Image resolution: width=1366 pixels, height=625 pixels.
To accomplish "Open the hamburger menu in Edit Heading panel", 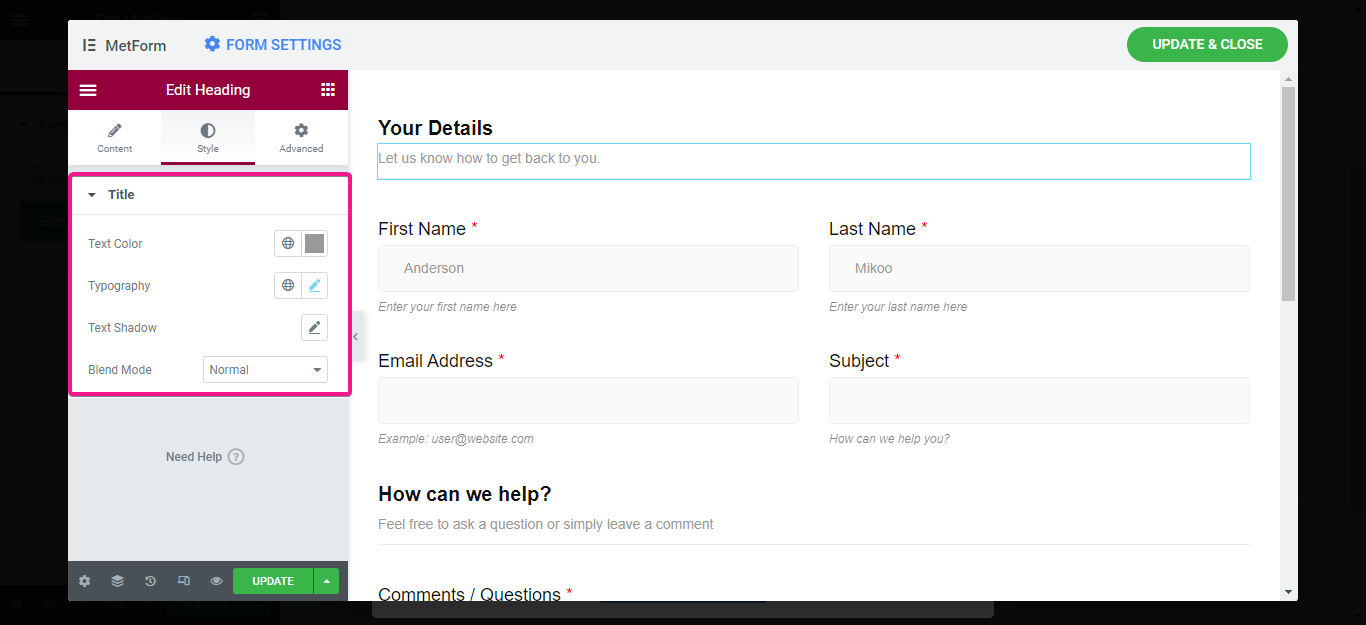I will [x=88, y=90].
